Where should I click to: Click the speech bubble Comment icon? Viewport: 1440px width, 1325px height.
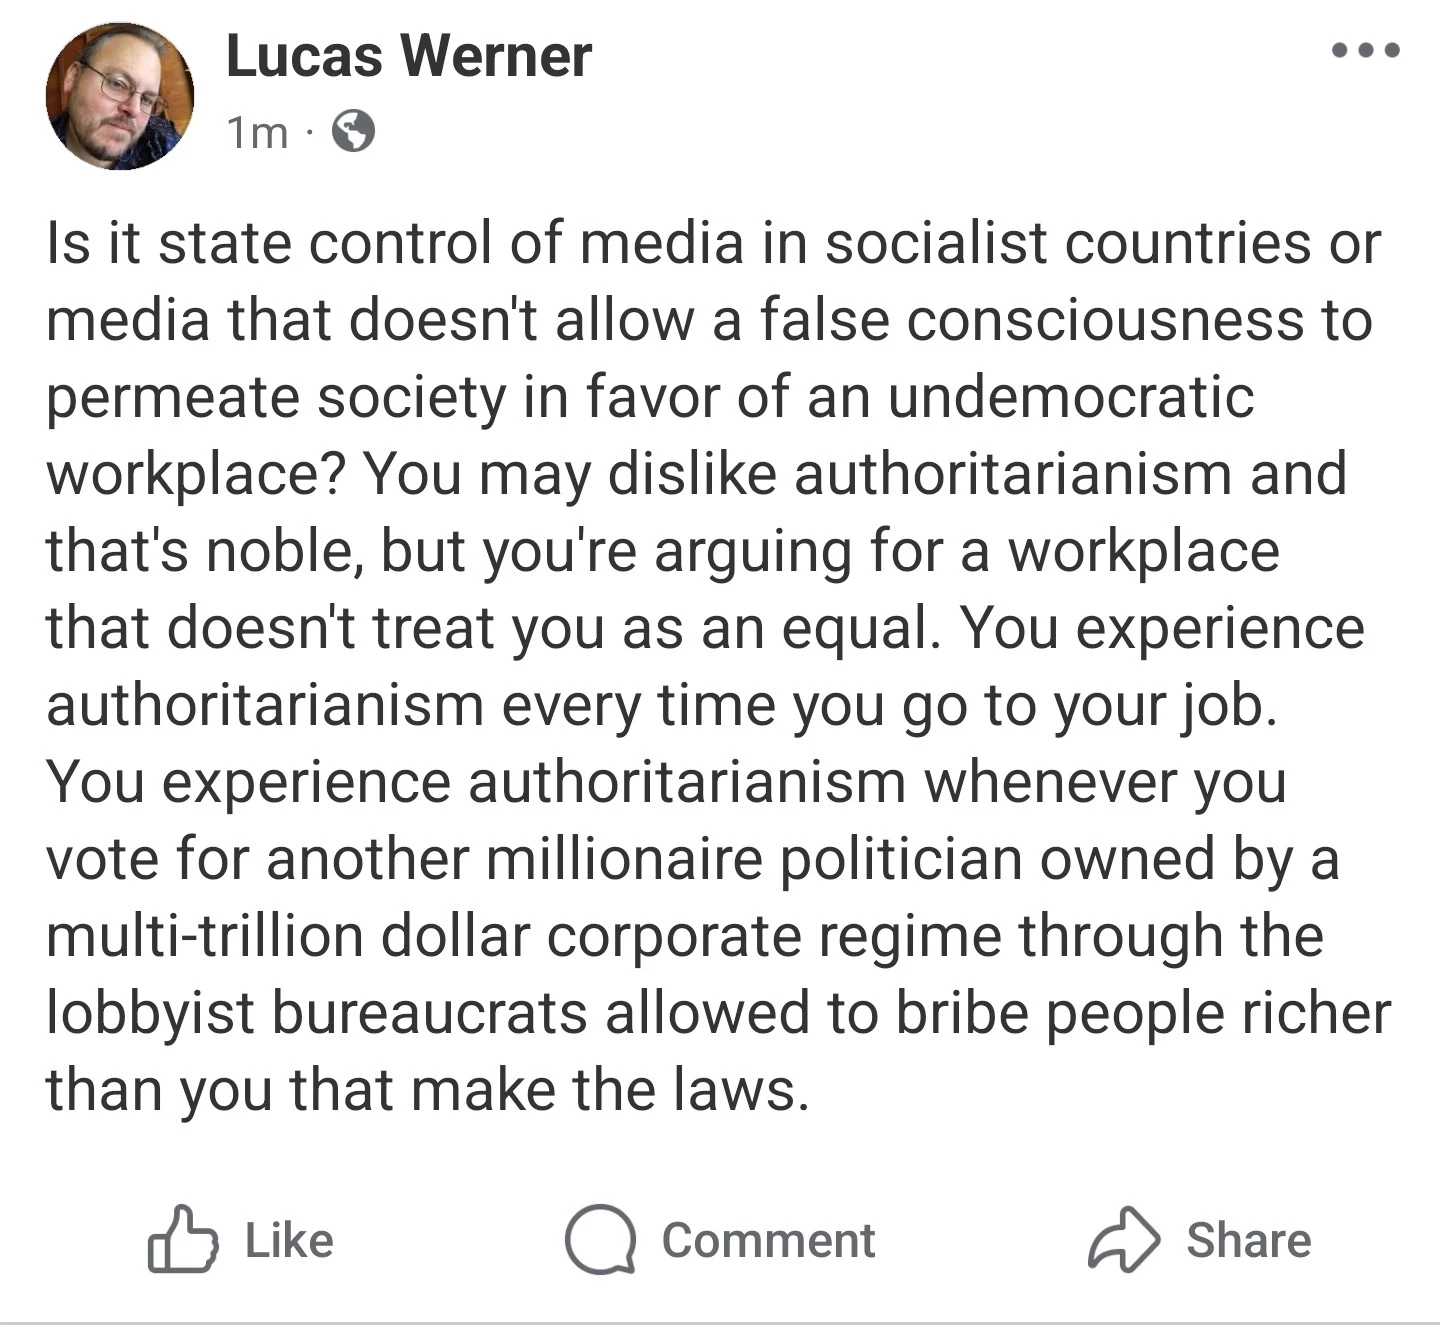coord(600,1240)
